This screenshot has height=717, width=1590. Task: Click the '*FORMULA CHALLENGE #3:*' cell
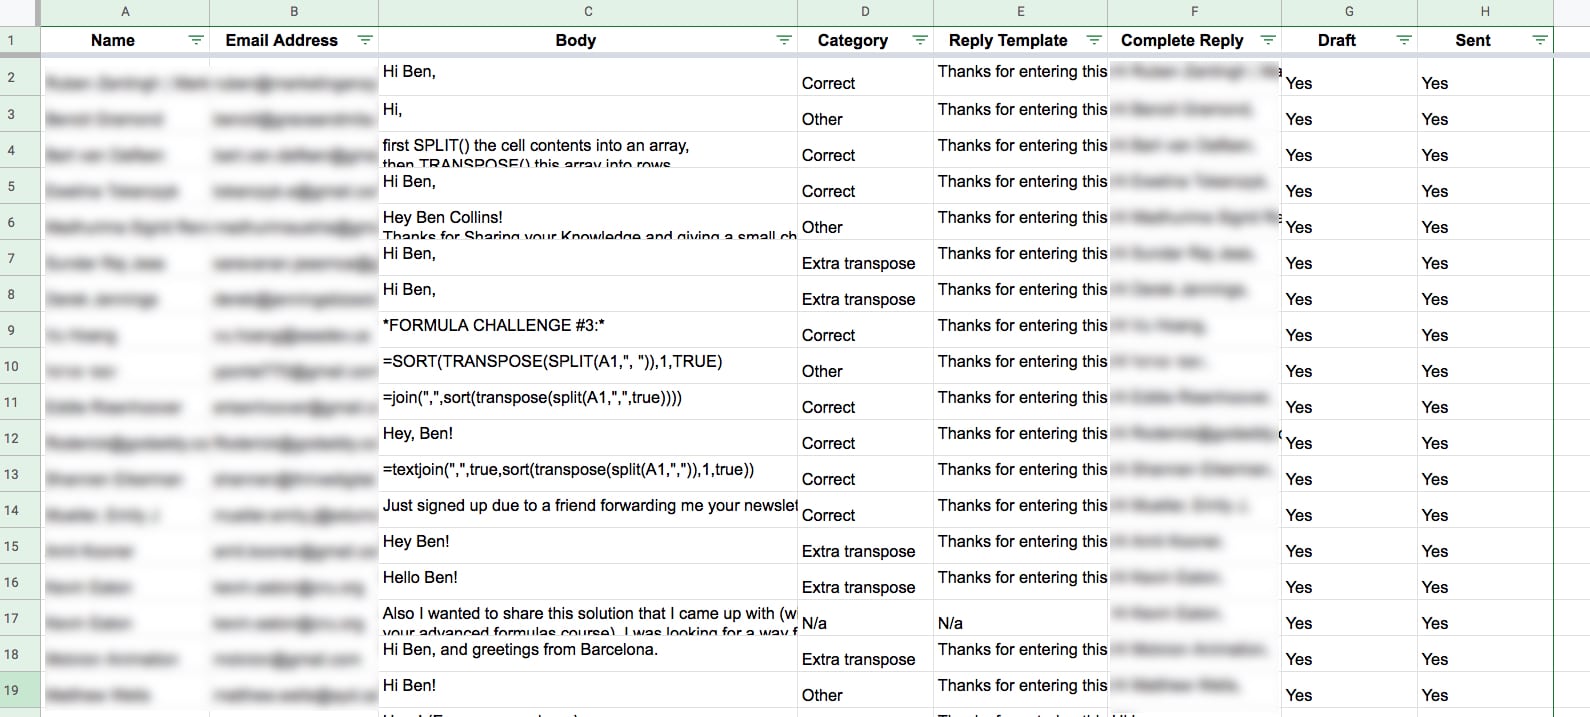point(588,330)
